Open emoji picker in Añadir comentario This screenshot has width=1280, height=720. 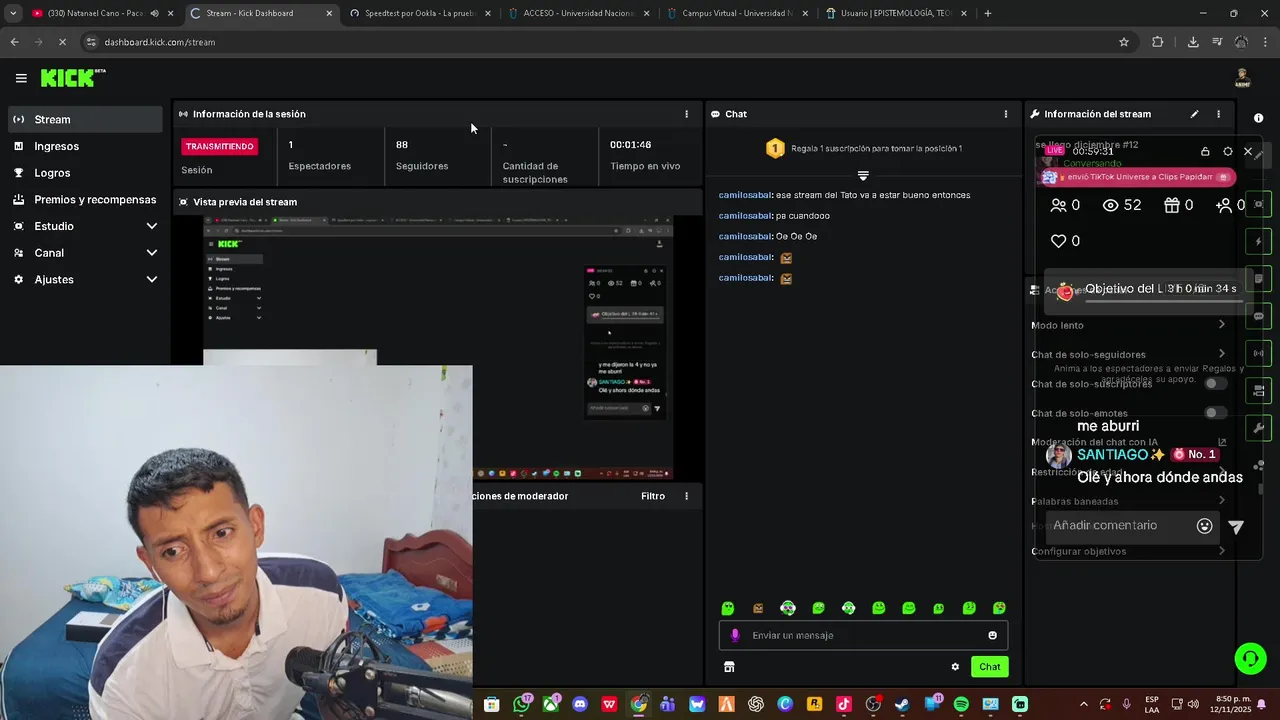[x=1205, y=526]
